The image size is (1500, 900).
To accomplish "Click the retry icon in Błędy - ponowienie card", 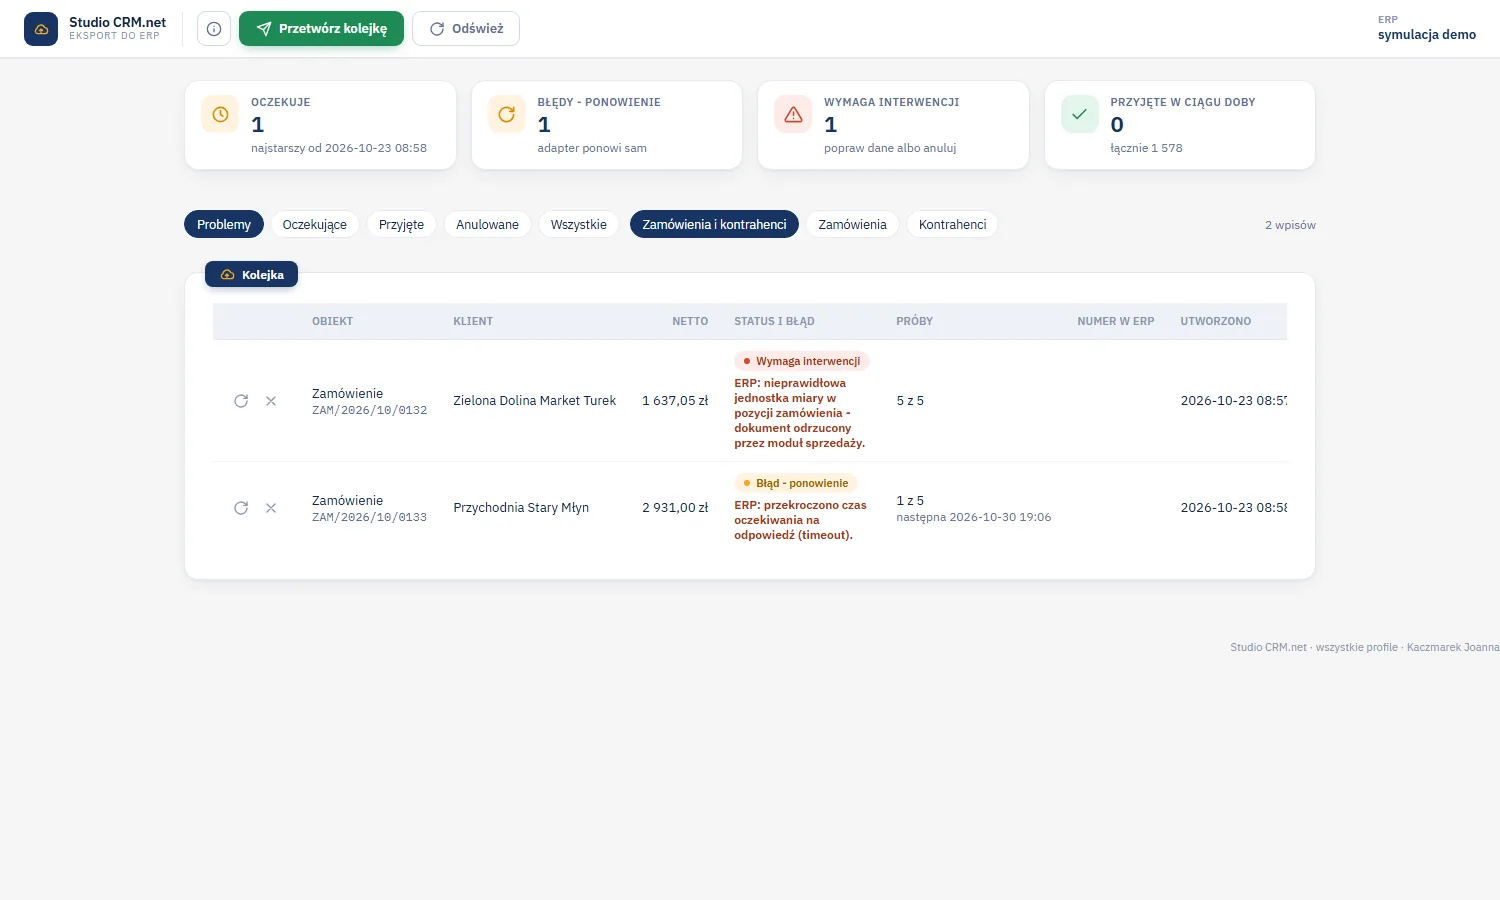I will (x=507, y=115).
